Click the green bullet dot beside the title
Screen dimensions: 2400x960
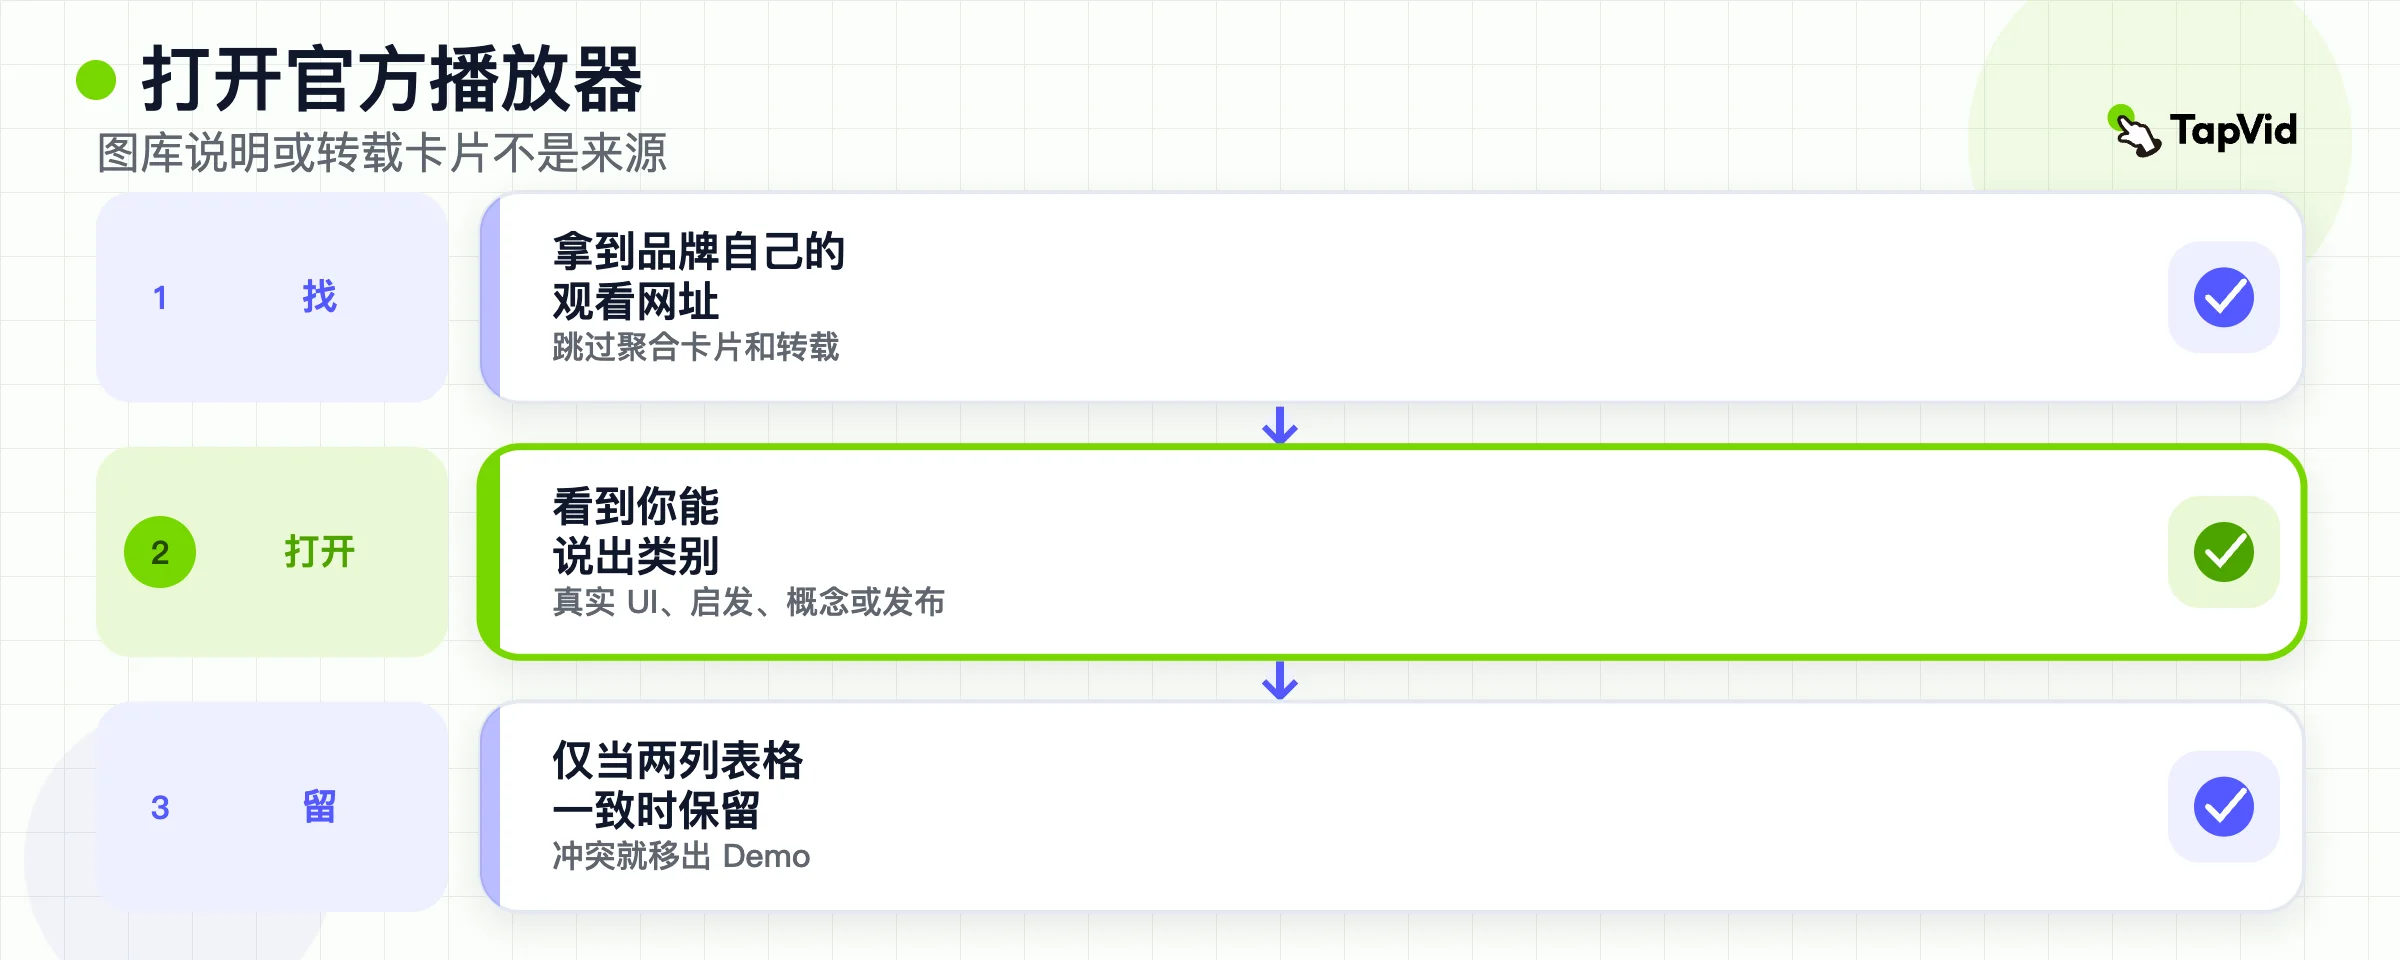point(96,80)
